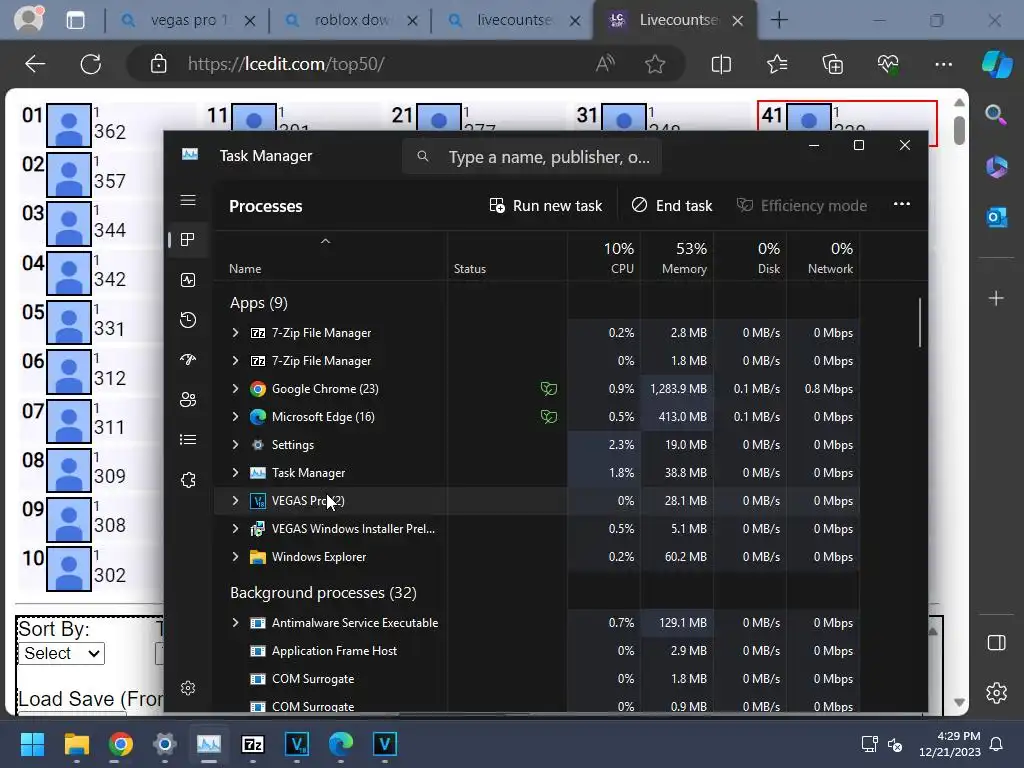Expand Microsoft Edge (16) process group
This screenshot has height=768, width=1024.
(235, 417)
